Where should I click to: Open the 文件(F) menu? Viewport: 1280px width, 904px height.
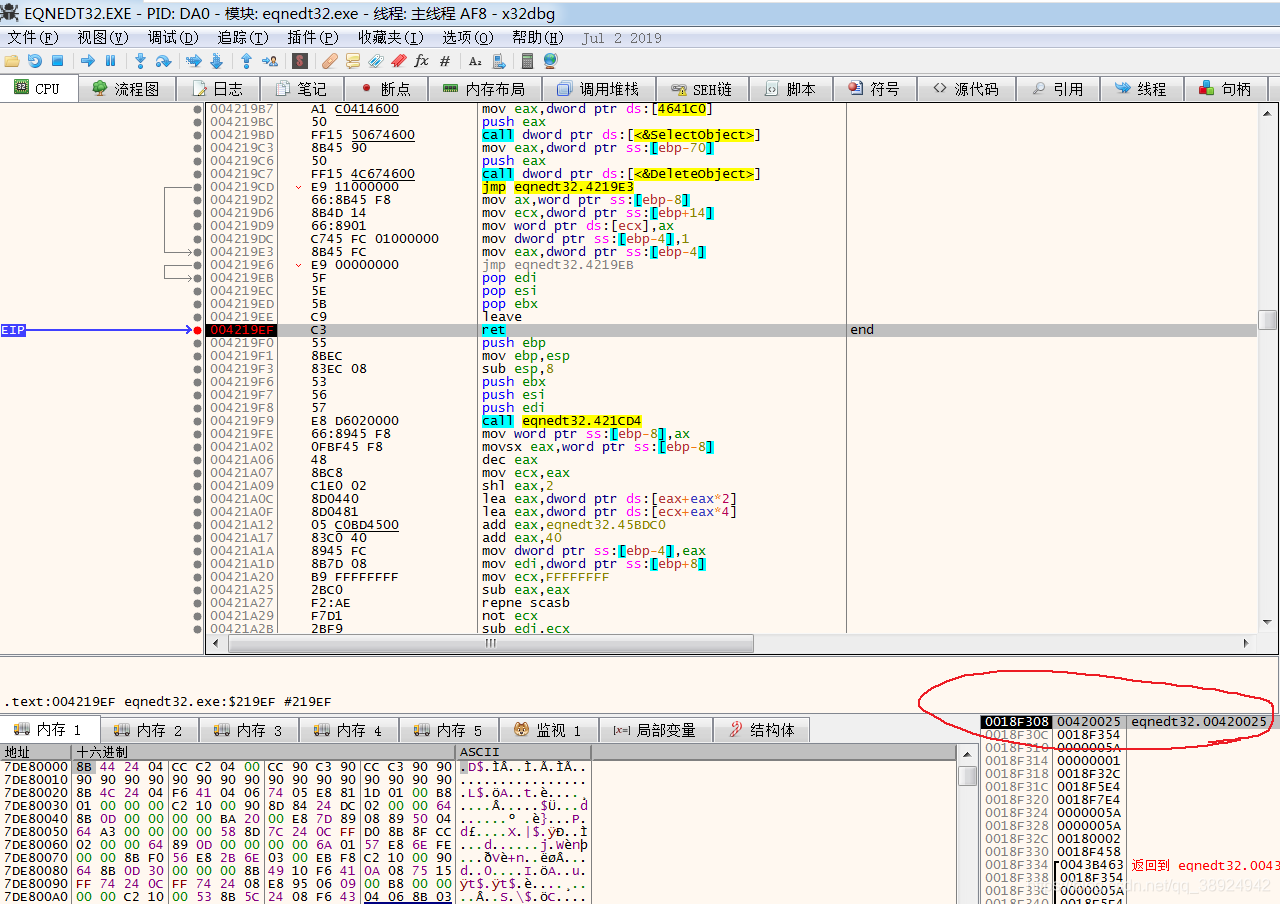(33, 37)
